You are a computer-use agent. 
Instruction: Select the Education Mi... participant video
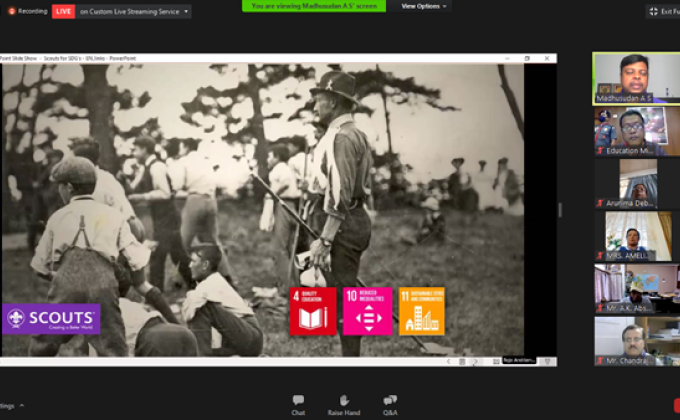pyautogui.click(x=636, y=131)
